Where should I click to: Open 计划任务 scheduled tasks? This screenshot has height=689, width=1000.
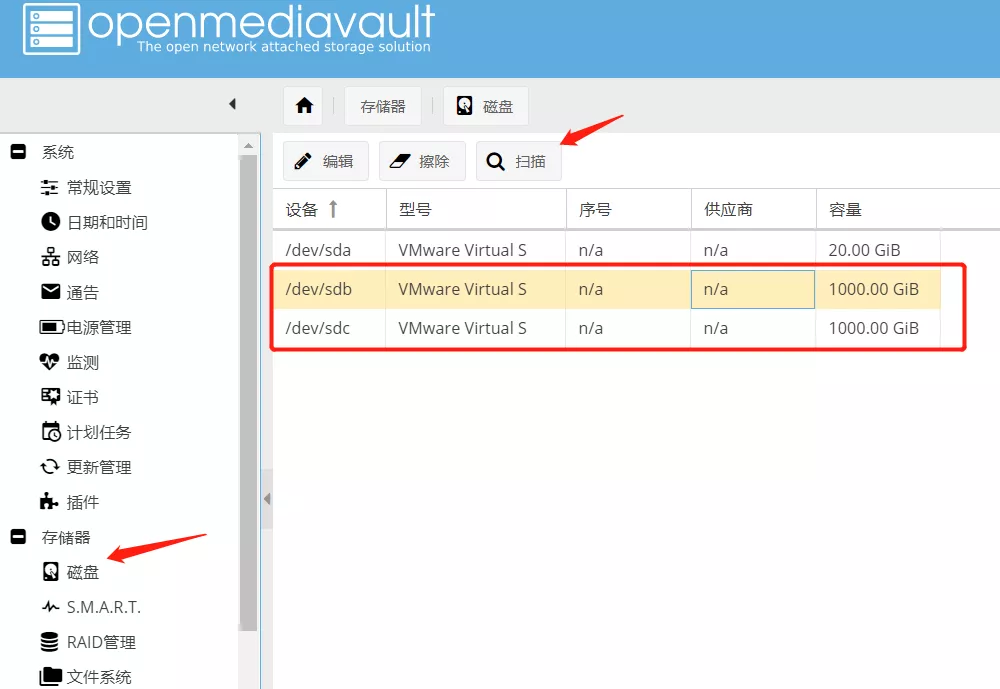tap(98, 433)
